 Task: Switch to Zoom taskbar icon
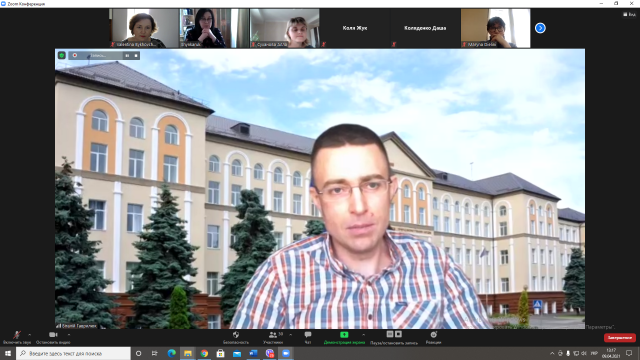[286, 353]
